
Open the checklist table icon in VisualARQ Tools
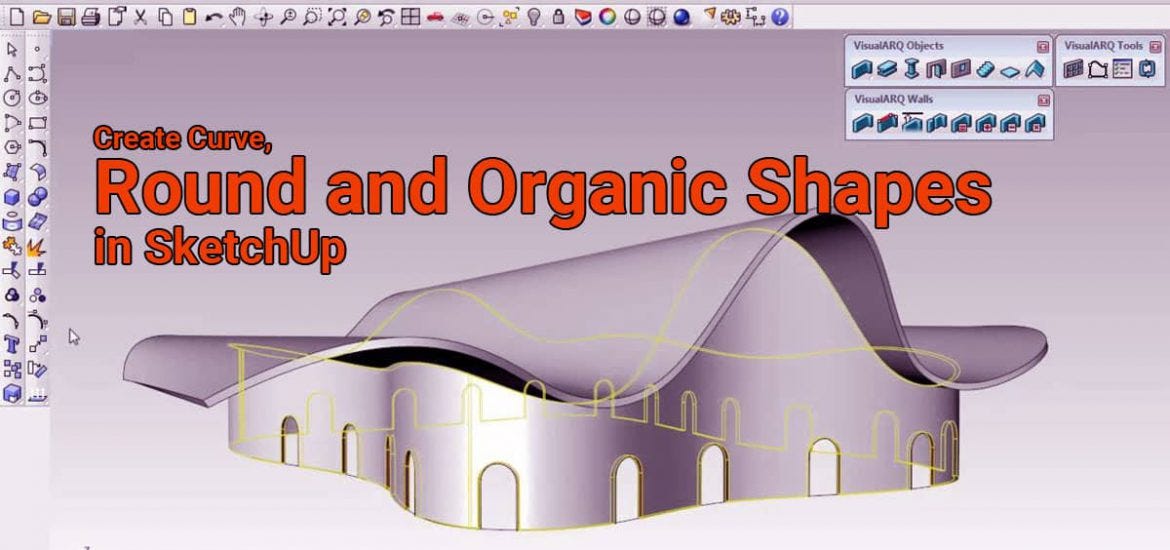[x=1121, y=70]
